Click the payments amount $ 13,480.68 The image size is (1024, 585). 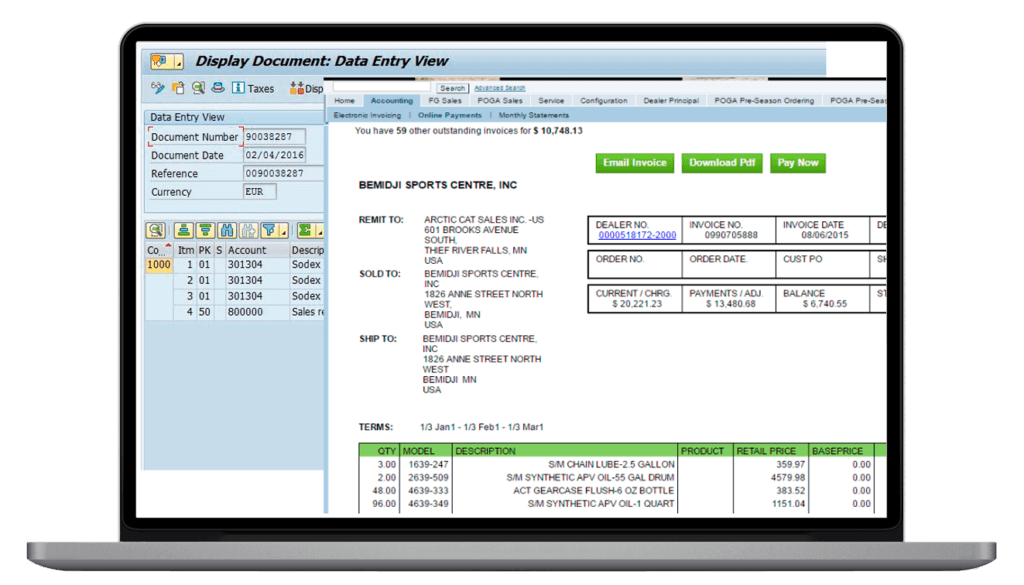pyautogui.click(x=731, y=304)
